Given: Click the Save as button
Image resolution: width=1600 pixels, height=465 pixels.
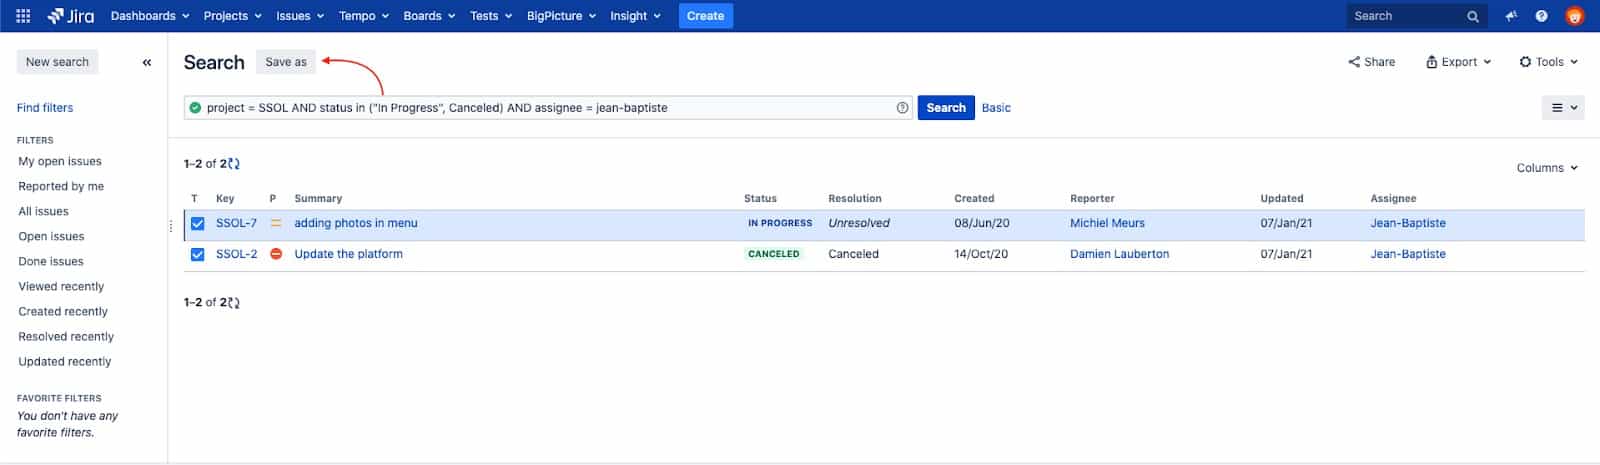Looking at the screenshot, I should coord(286,62).
